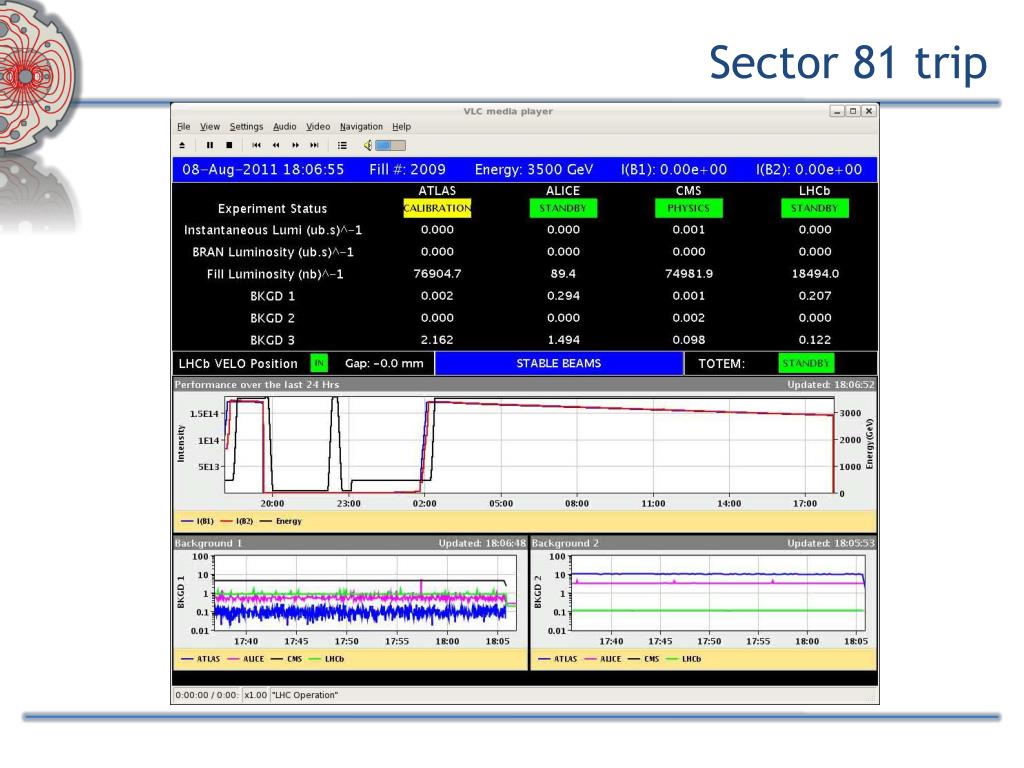This screenshot has width=1024, height=768.
Task: Click the x1.00 playback speed indicator
Action: point(255,695)
